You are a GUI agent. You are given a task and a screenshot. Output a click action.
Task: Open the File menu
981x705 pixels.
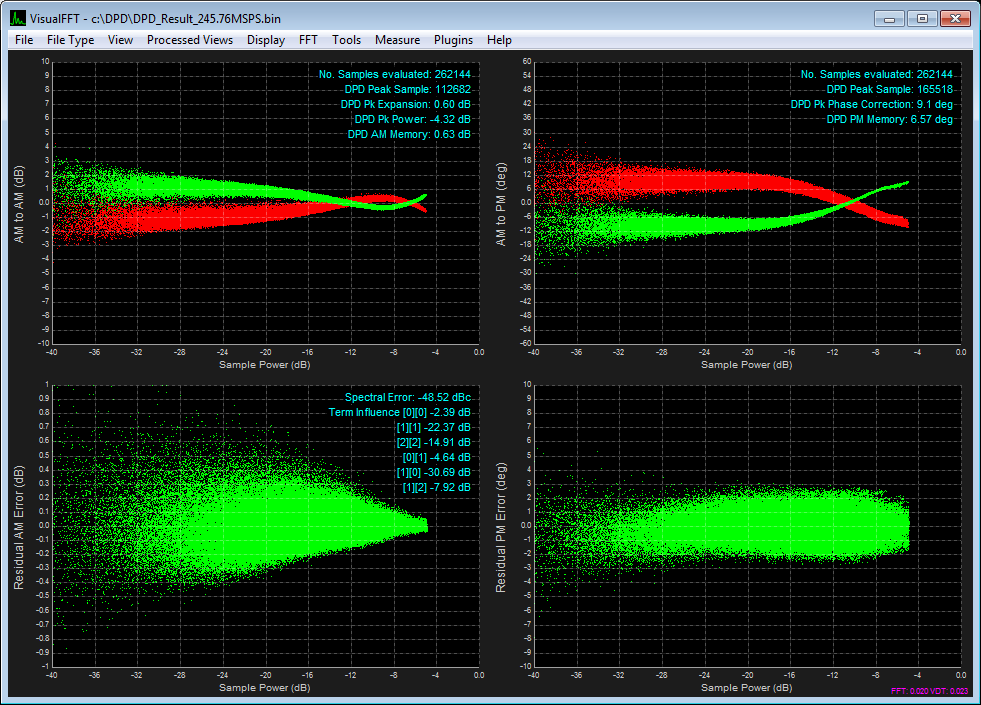[24, 40]
